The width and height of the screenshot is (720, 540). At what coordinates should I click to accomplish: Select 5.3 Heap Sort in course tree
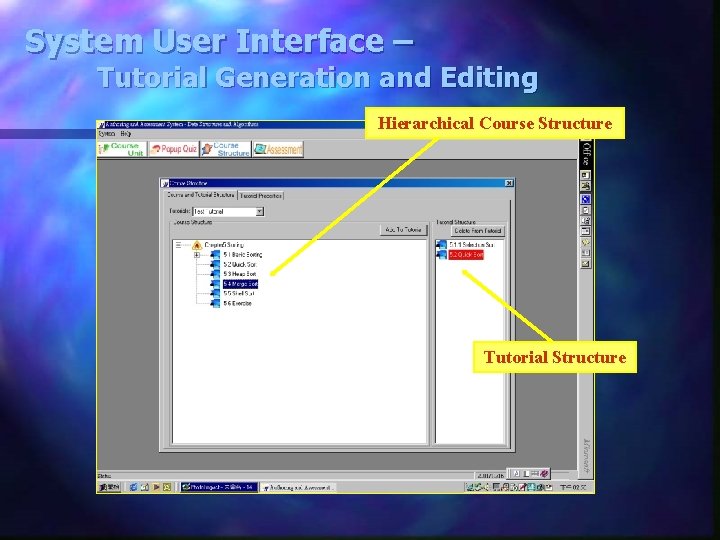[x=240, y=274]
